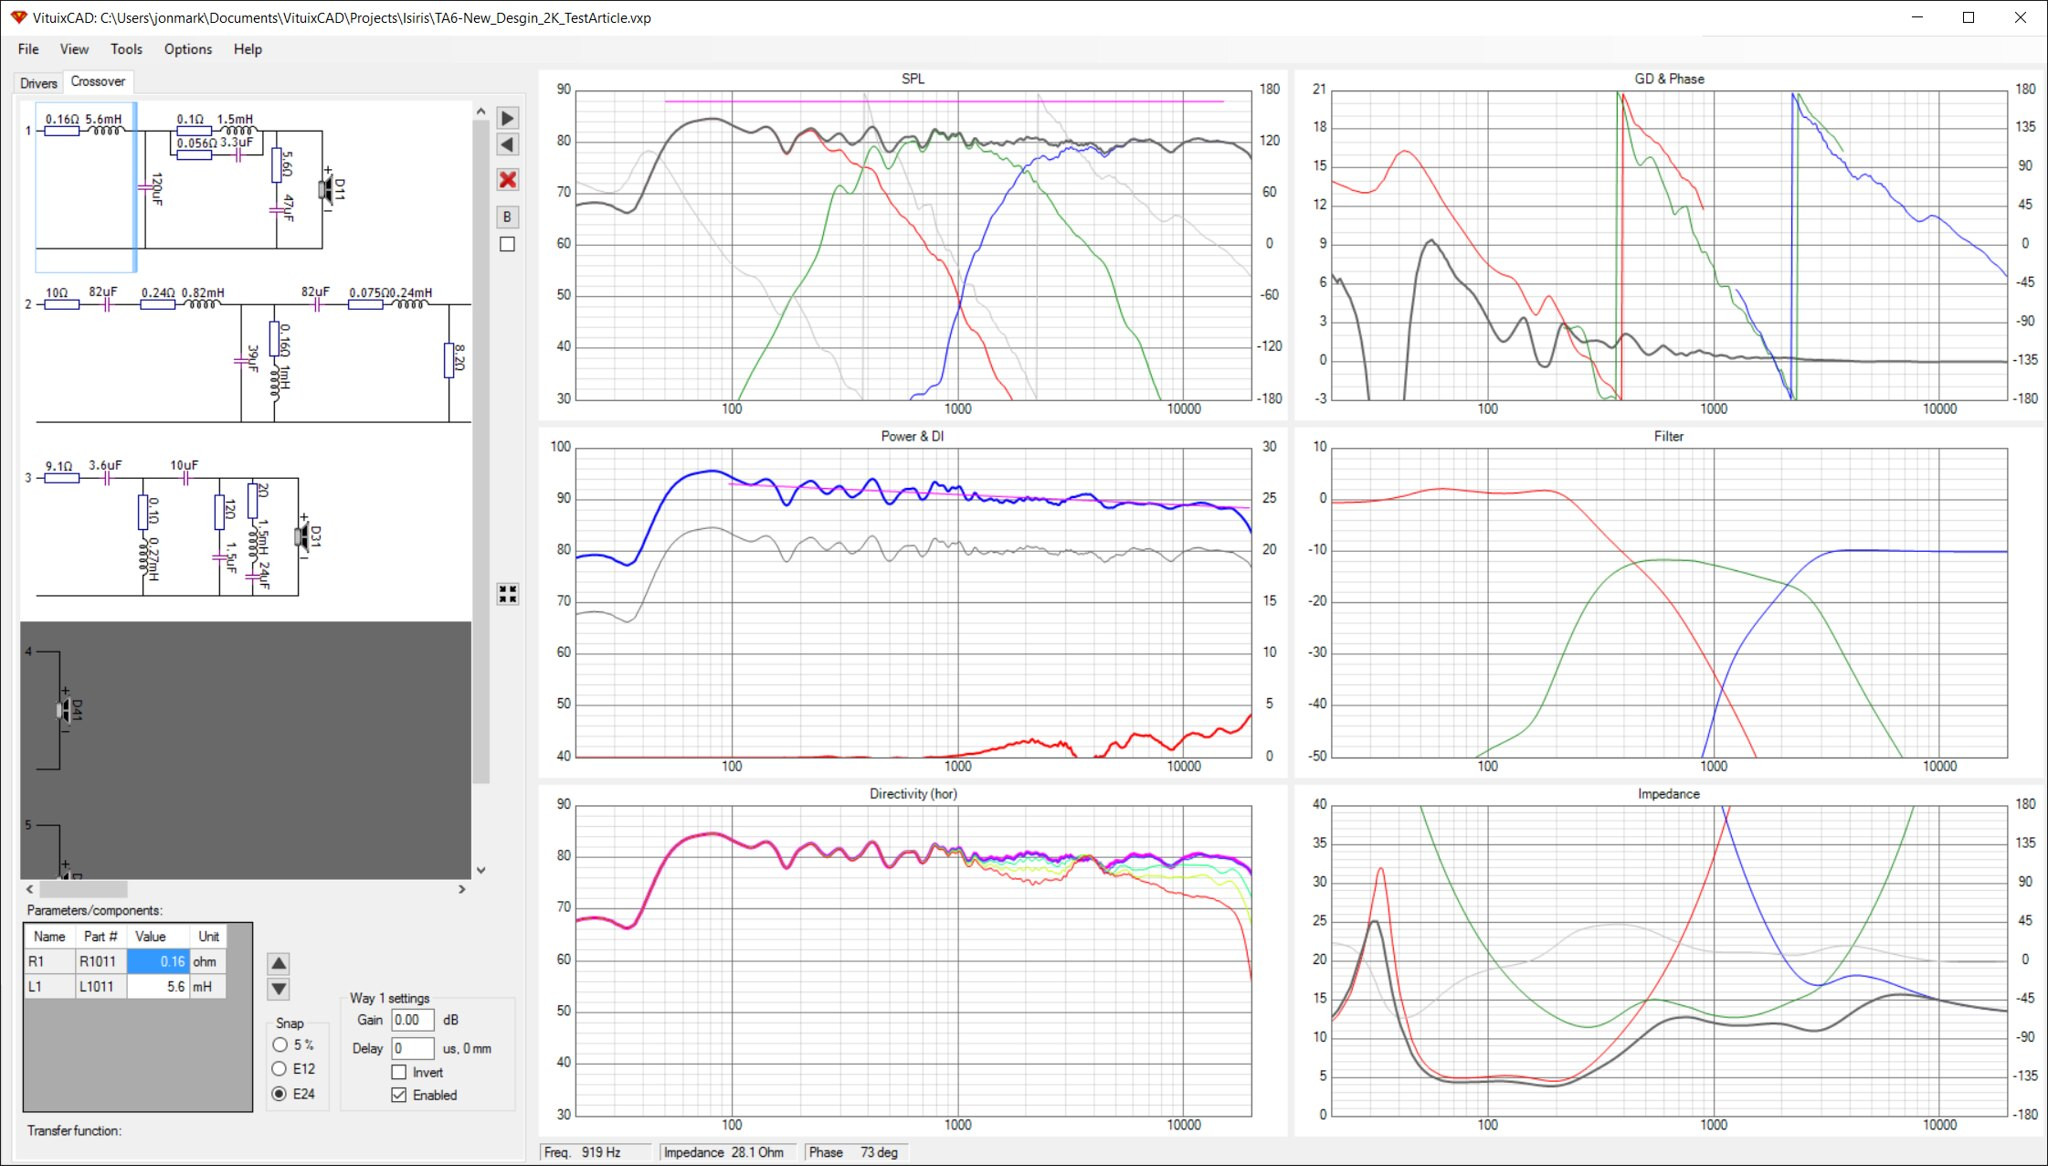Screen dimensions: 2048x1166
Task: Click the L1 value cell 5.6
Action: (x=158, y=987)
